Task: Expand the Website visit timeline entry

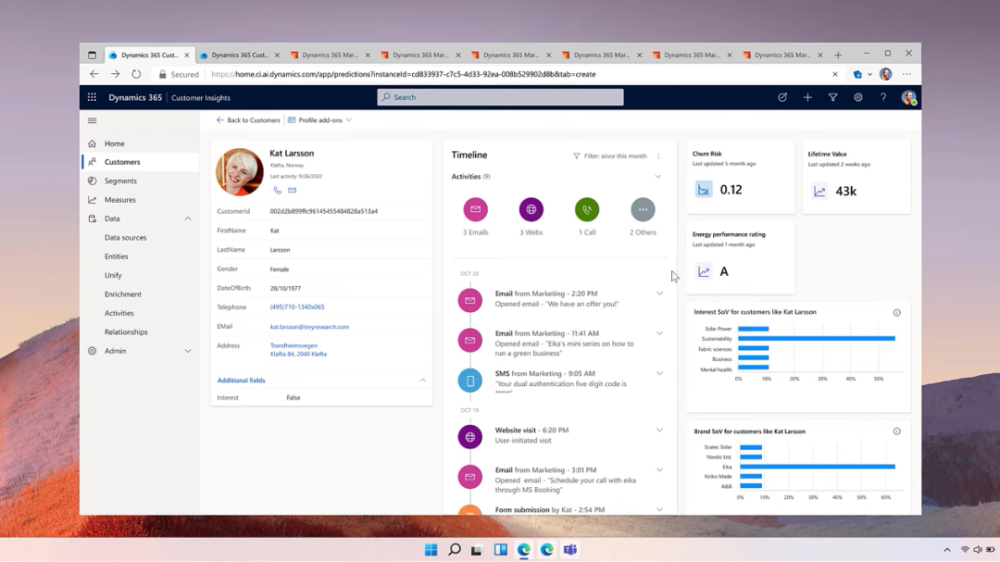Action: coord(659,430)
